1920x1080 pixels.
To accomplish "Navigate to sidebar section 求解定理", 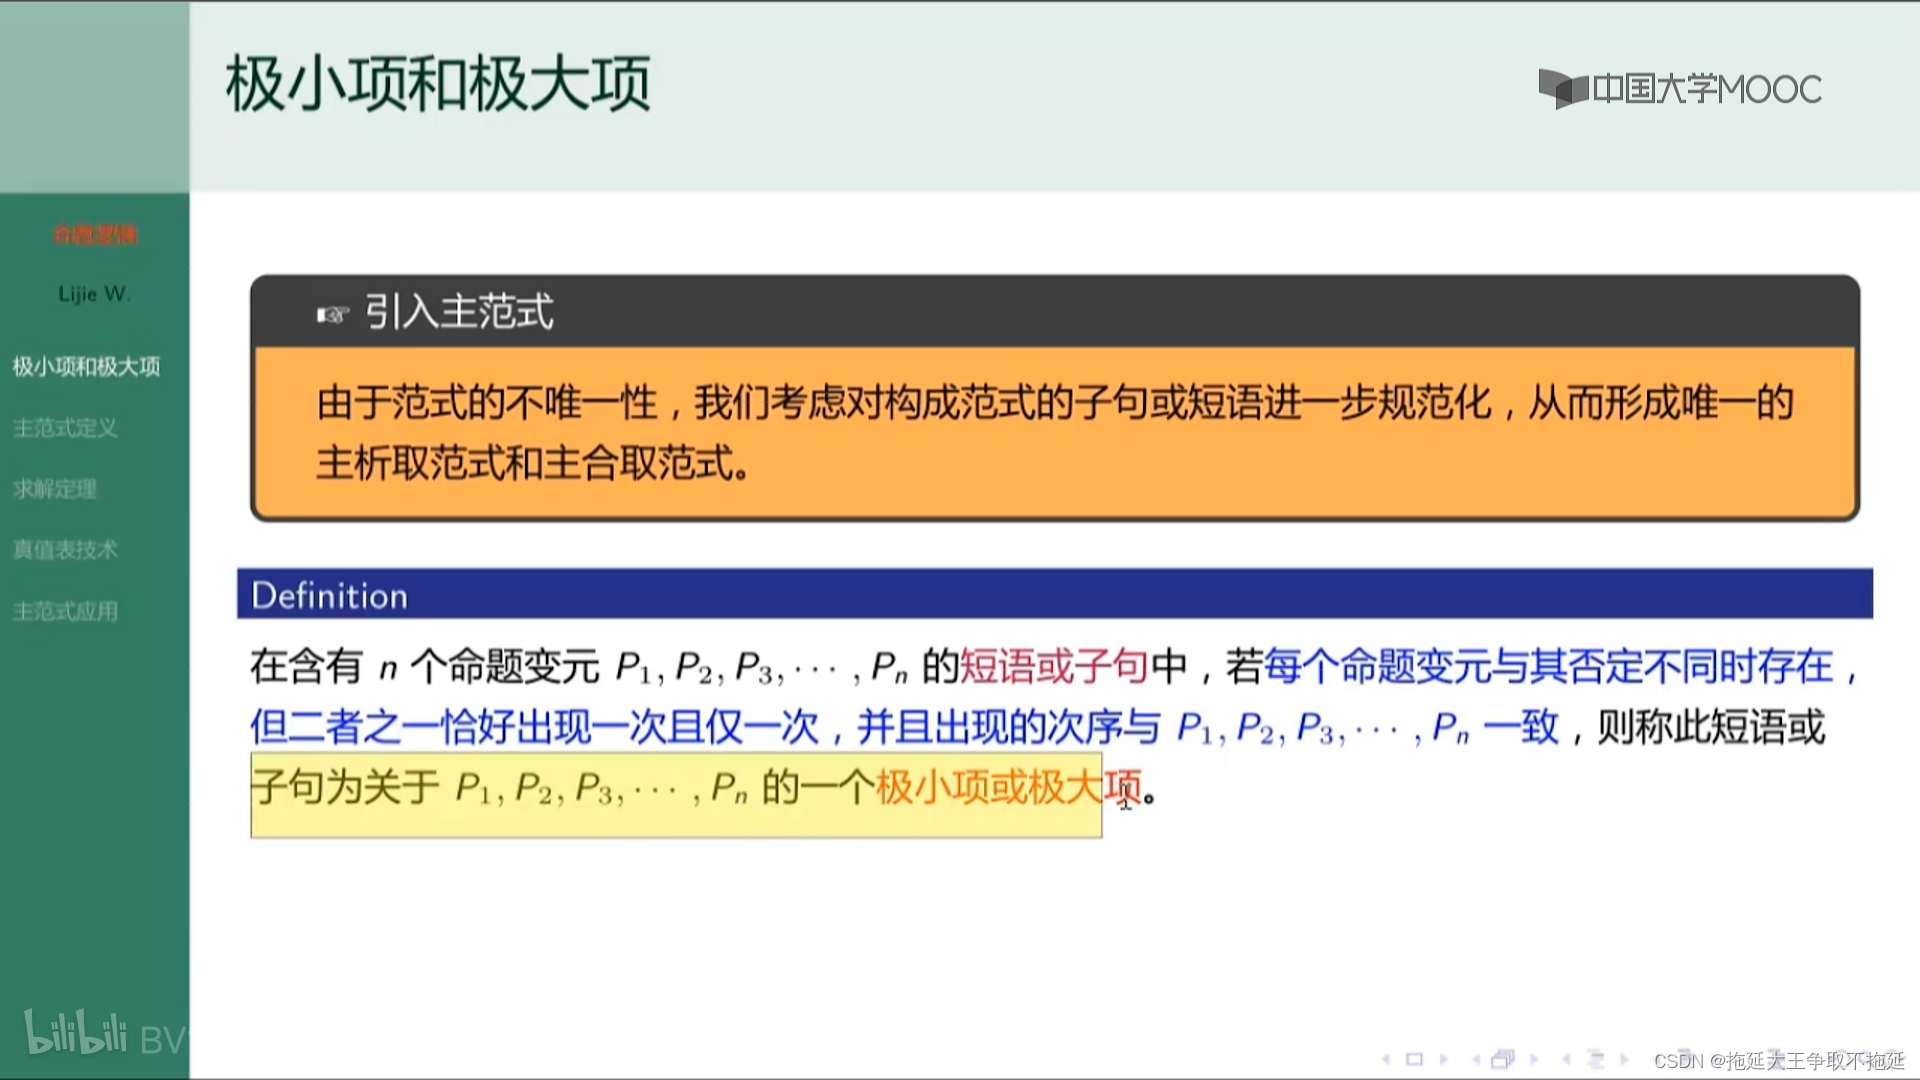I will tap(55, 489).
